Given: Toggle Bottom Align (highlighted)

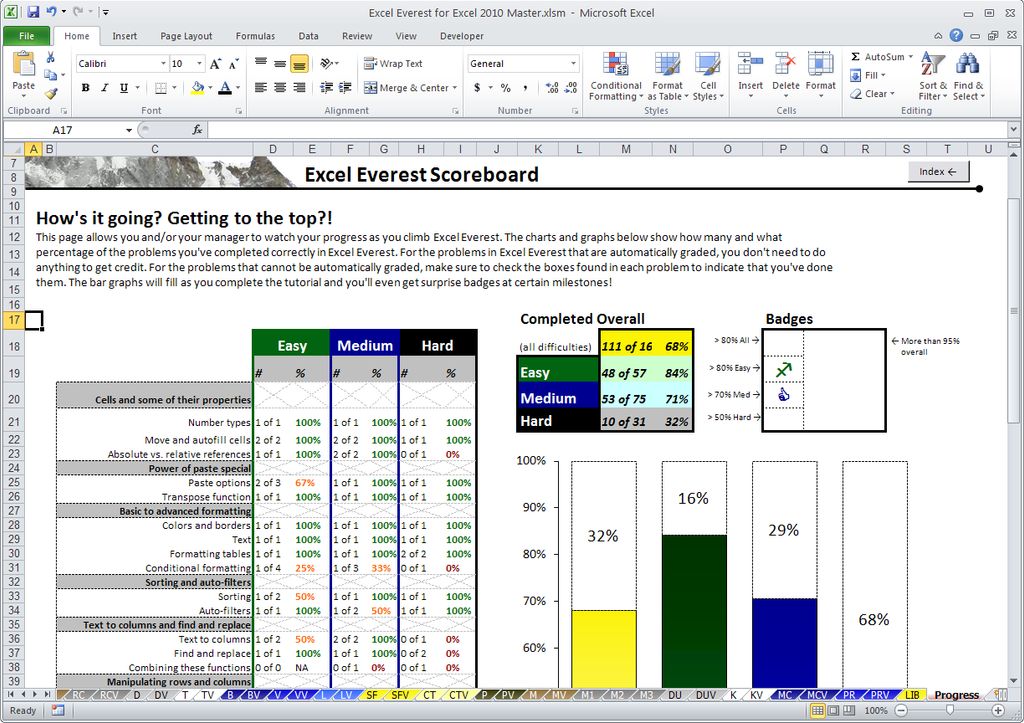Looking at the screenshot, I should 299,63.
